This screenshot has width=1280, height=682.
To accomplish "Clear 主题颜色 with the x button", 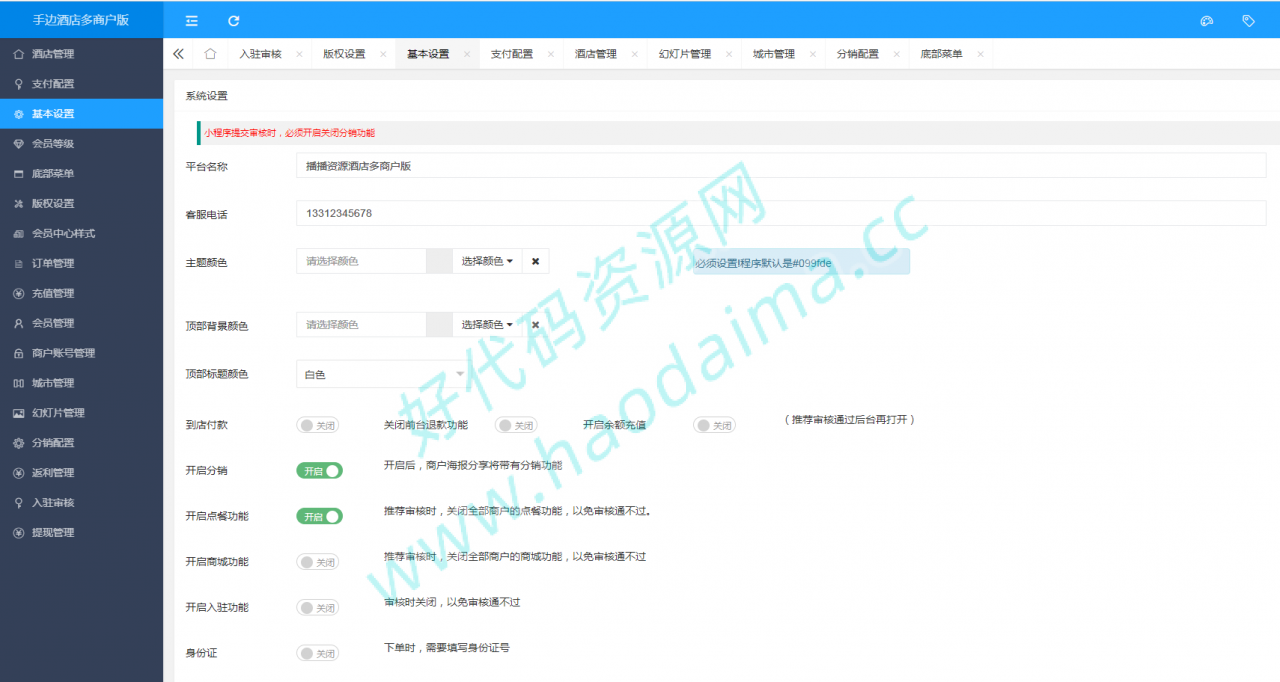I will click(535, 261).
